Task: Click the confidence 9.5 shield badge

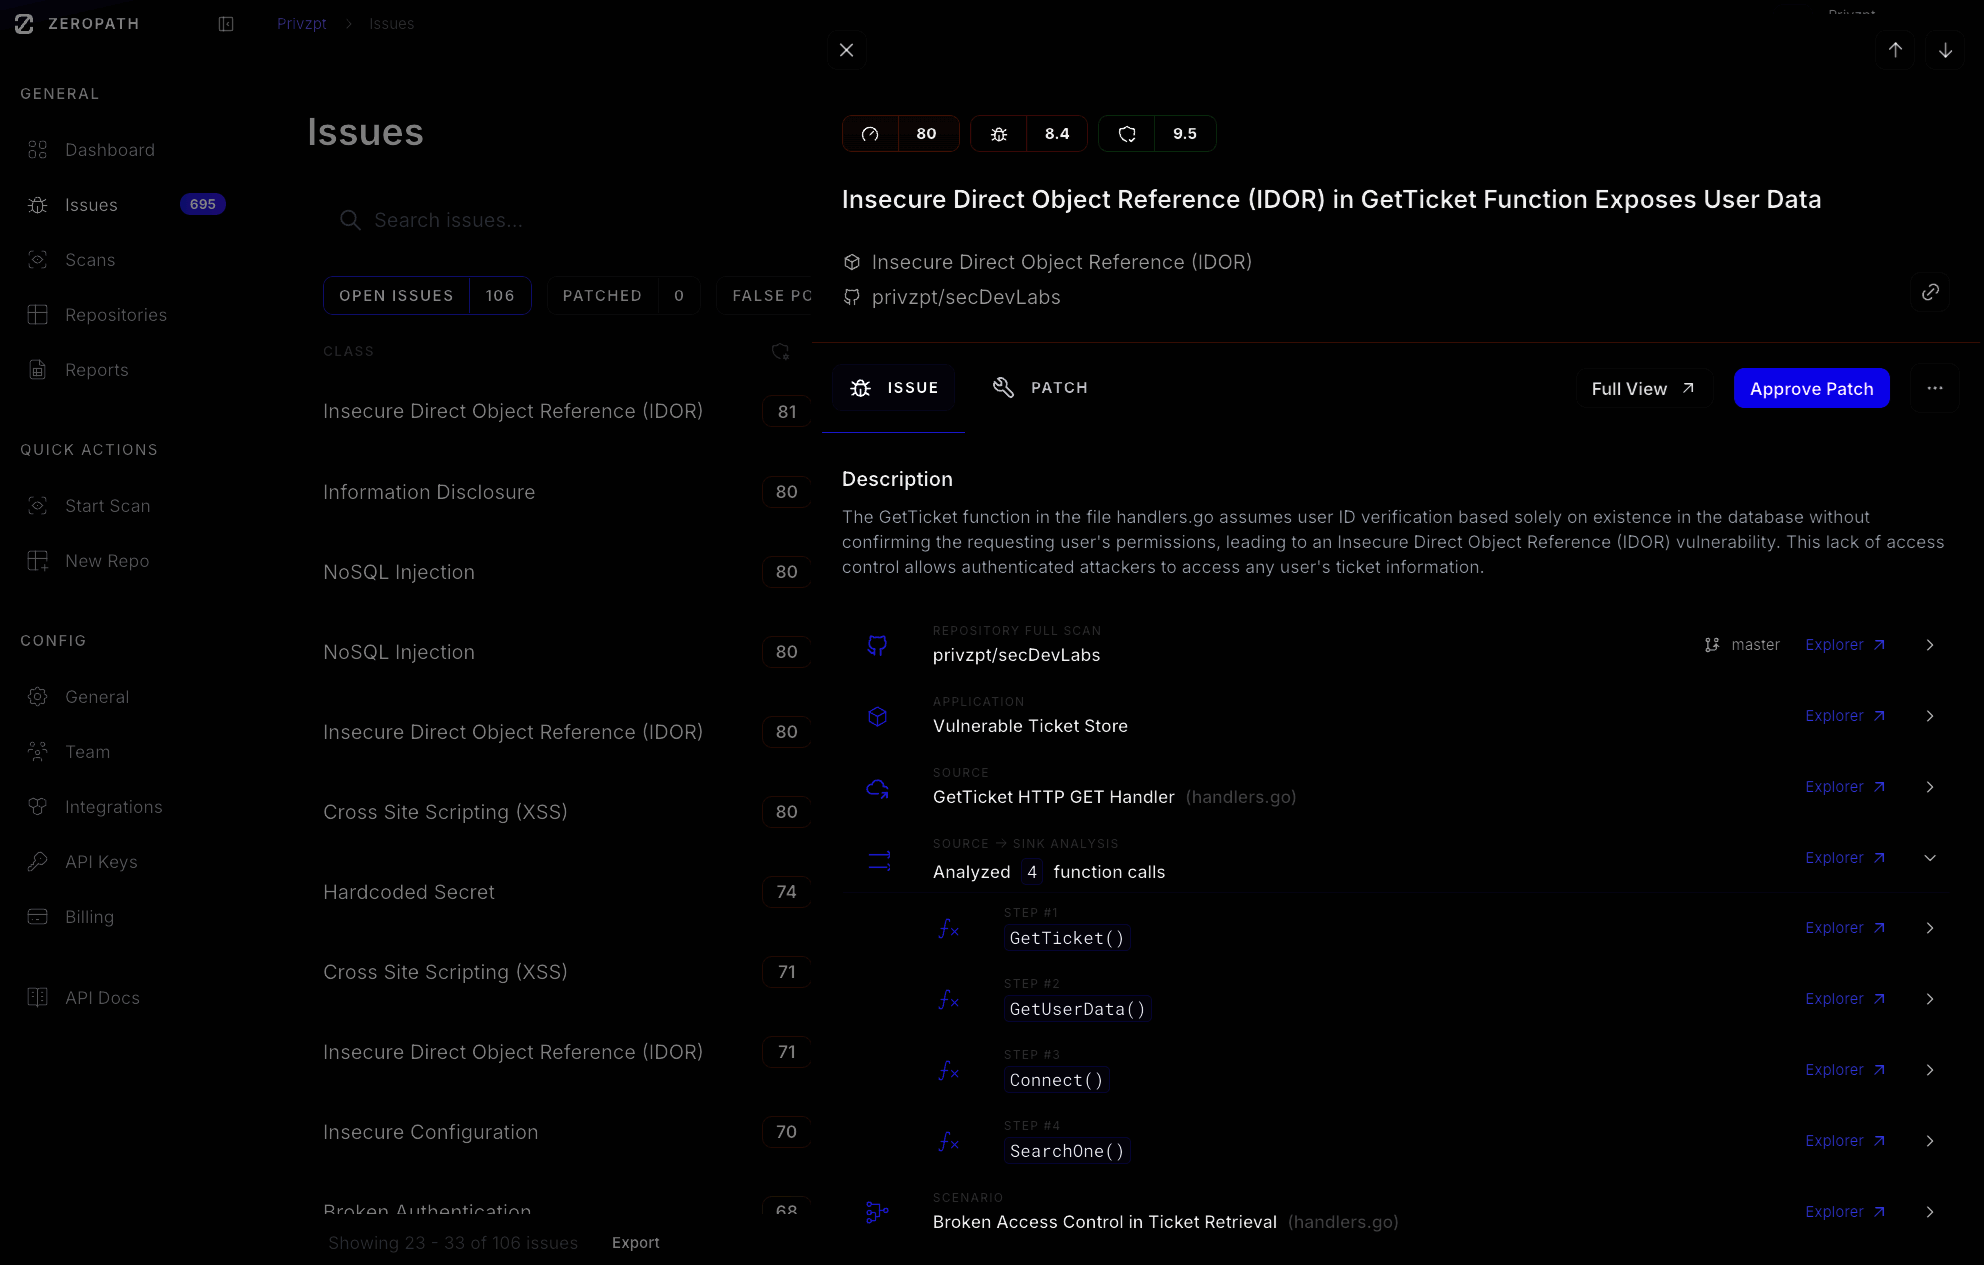Action: pos(1156,134)
